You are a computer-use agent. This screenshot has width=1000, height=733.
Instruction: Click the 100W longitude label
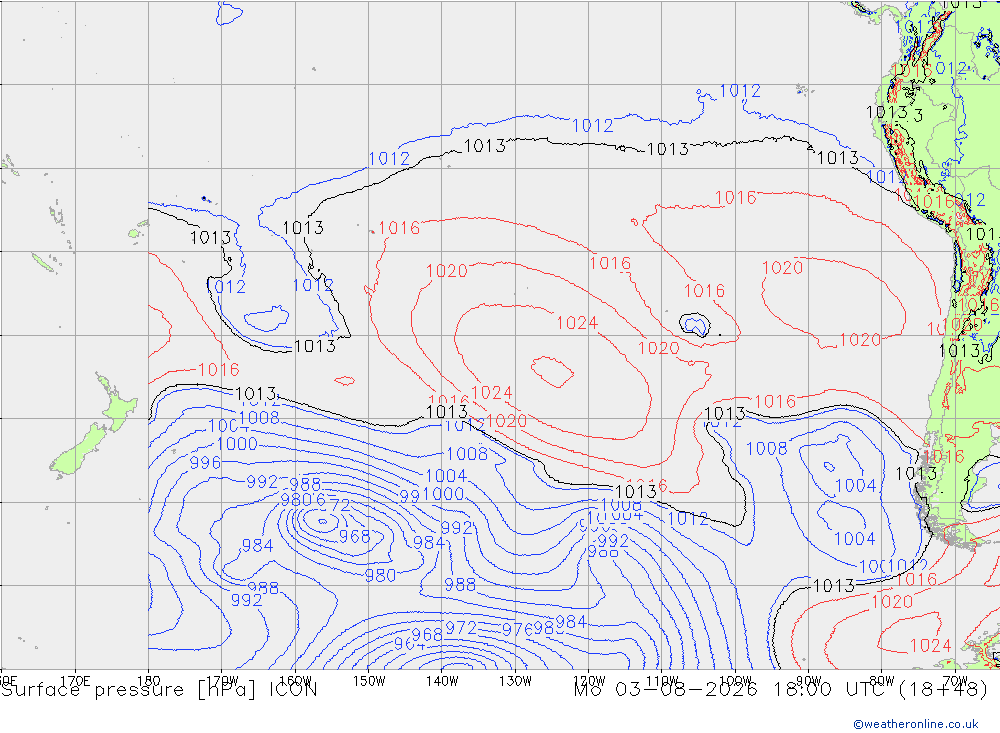point(735,681)
